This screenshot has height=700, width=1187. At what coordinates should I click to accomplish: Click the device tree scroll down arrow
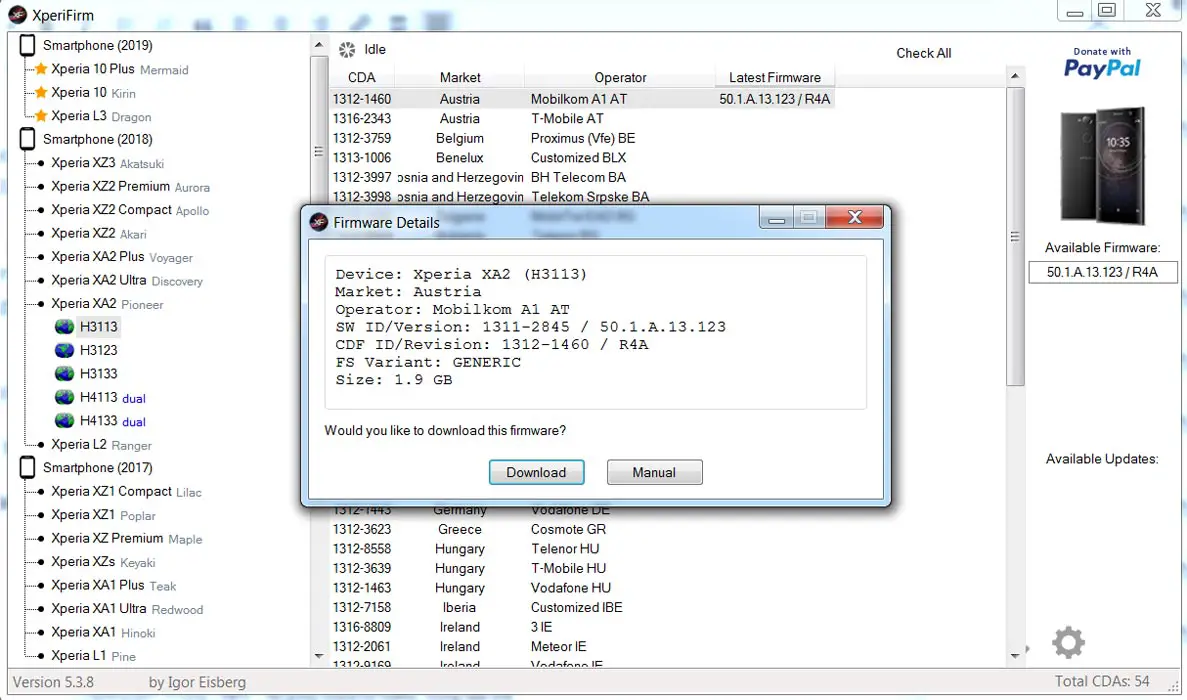coord(319,656)
